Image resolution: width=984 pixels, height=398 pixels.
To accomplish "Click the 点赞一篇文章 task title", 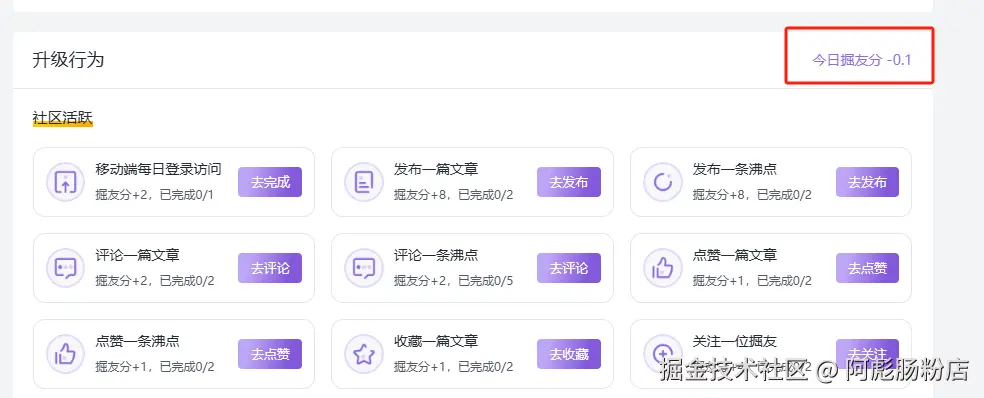I will (735, 255).
